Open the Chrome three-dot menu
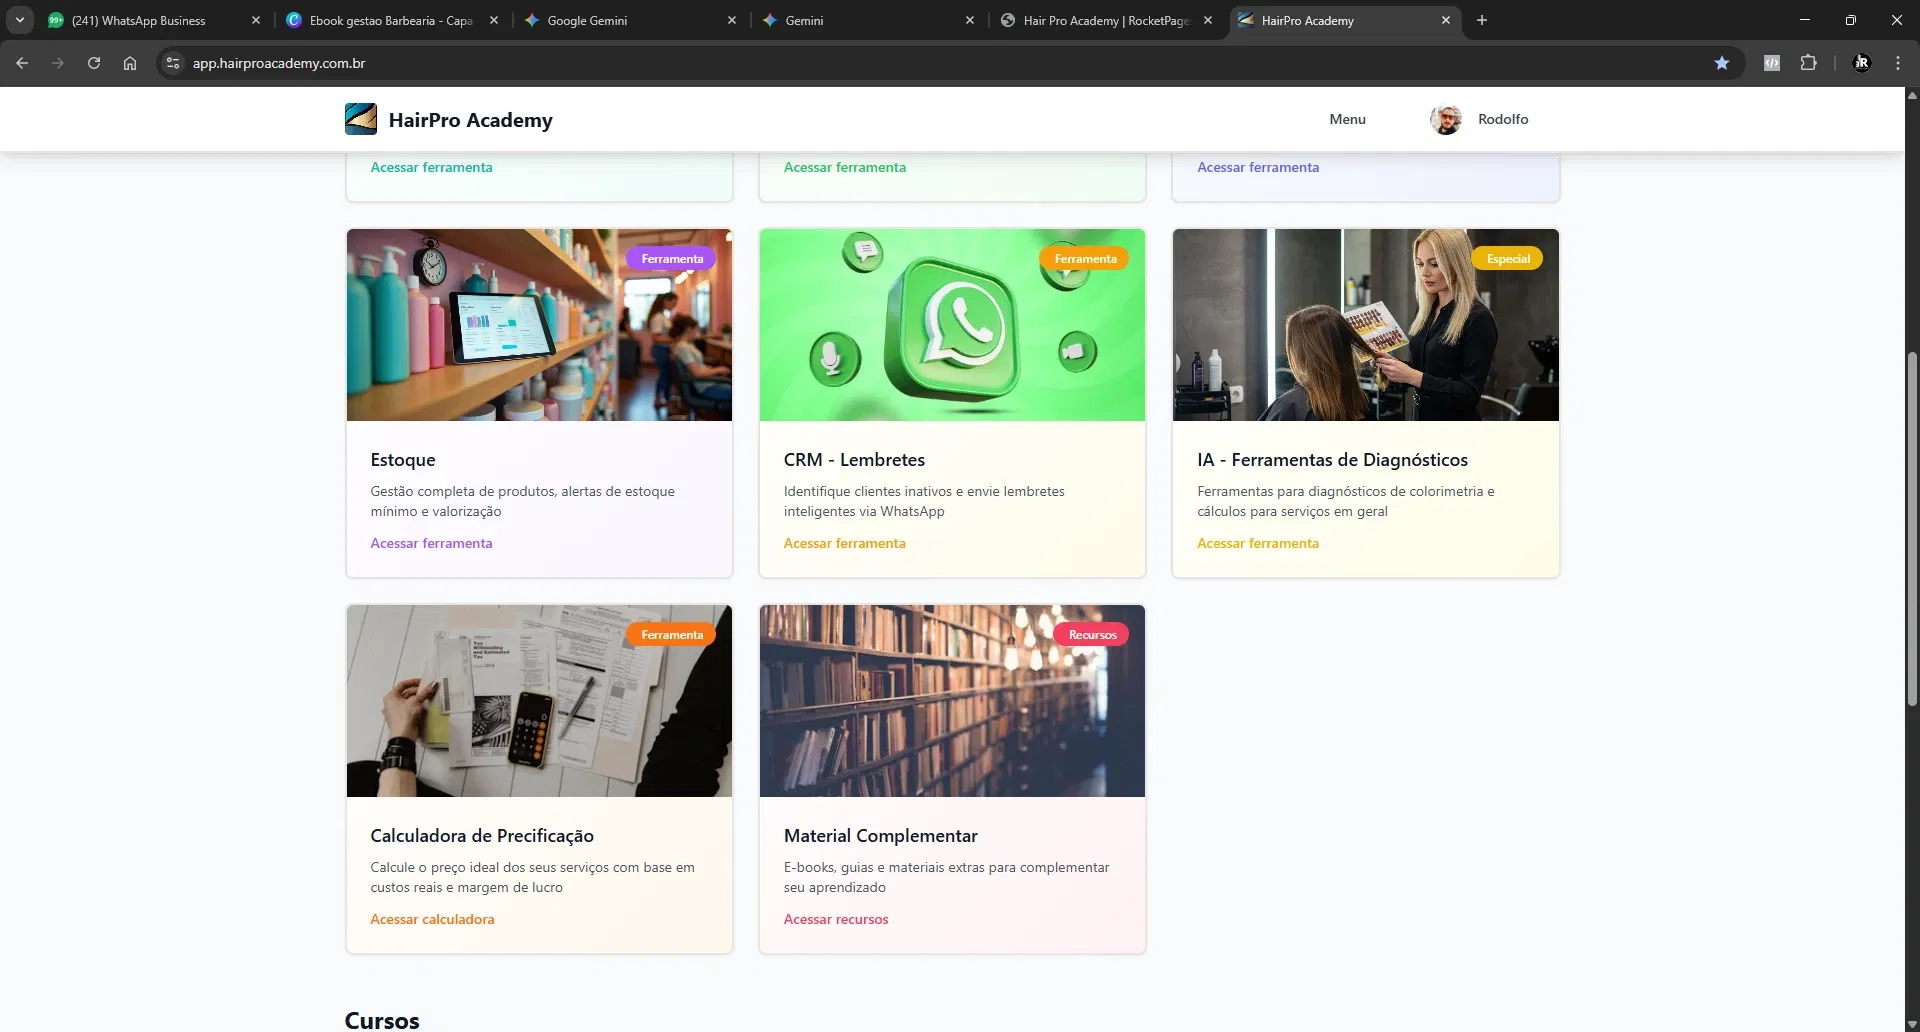The image size is (1920, 1032). [x=1897, y=63]
